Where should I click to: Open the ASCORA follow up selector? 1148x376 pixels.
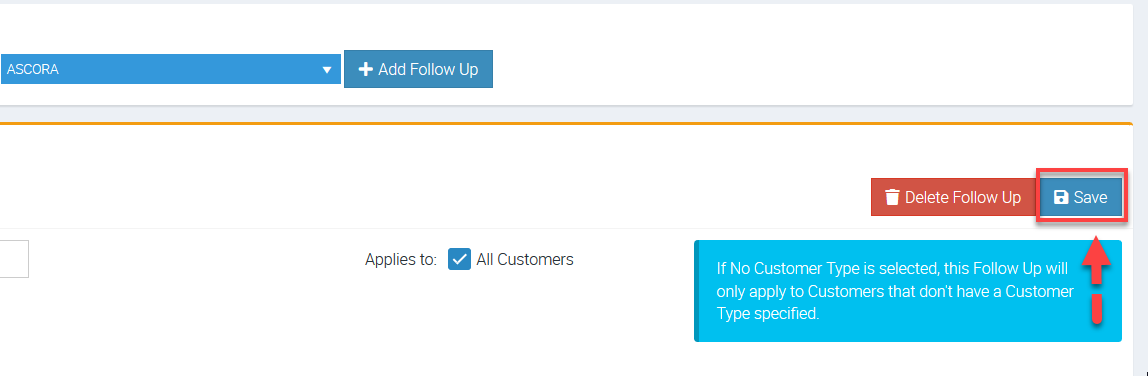(170, 69)
